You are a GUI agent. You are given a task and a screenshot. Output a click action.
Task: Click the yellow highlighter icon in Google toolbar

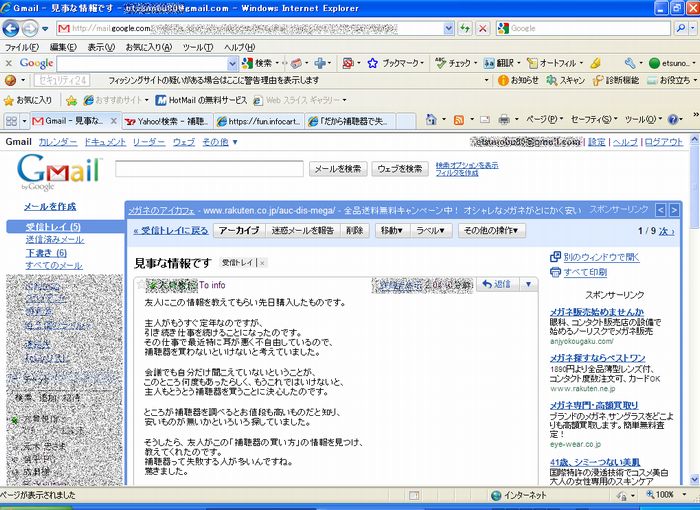click(x=595, y=63)
